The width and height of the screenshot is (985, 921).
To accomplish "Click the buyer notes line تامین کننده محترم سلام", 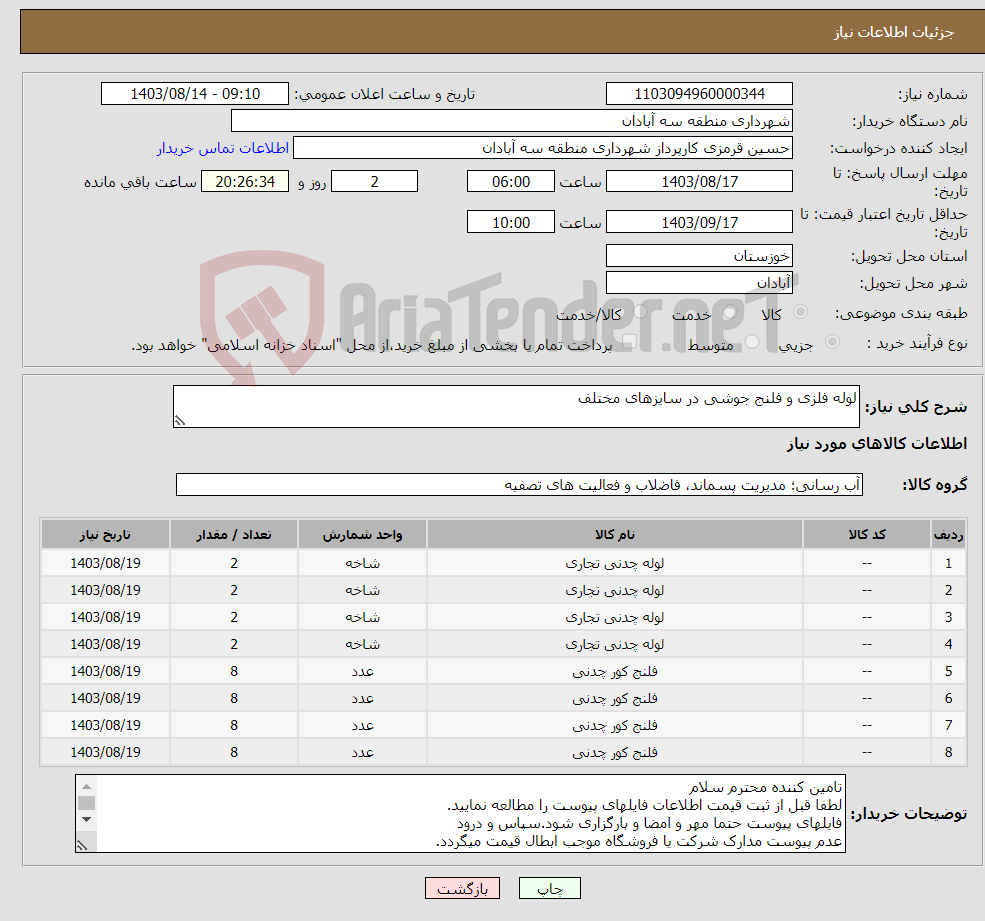I will click(765, 787).
